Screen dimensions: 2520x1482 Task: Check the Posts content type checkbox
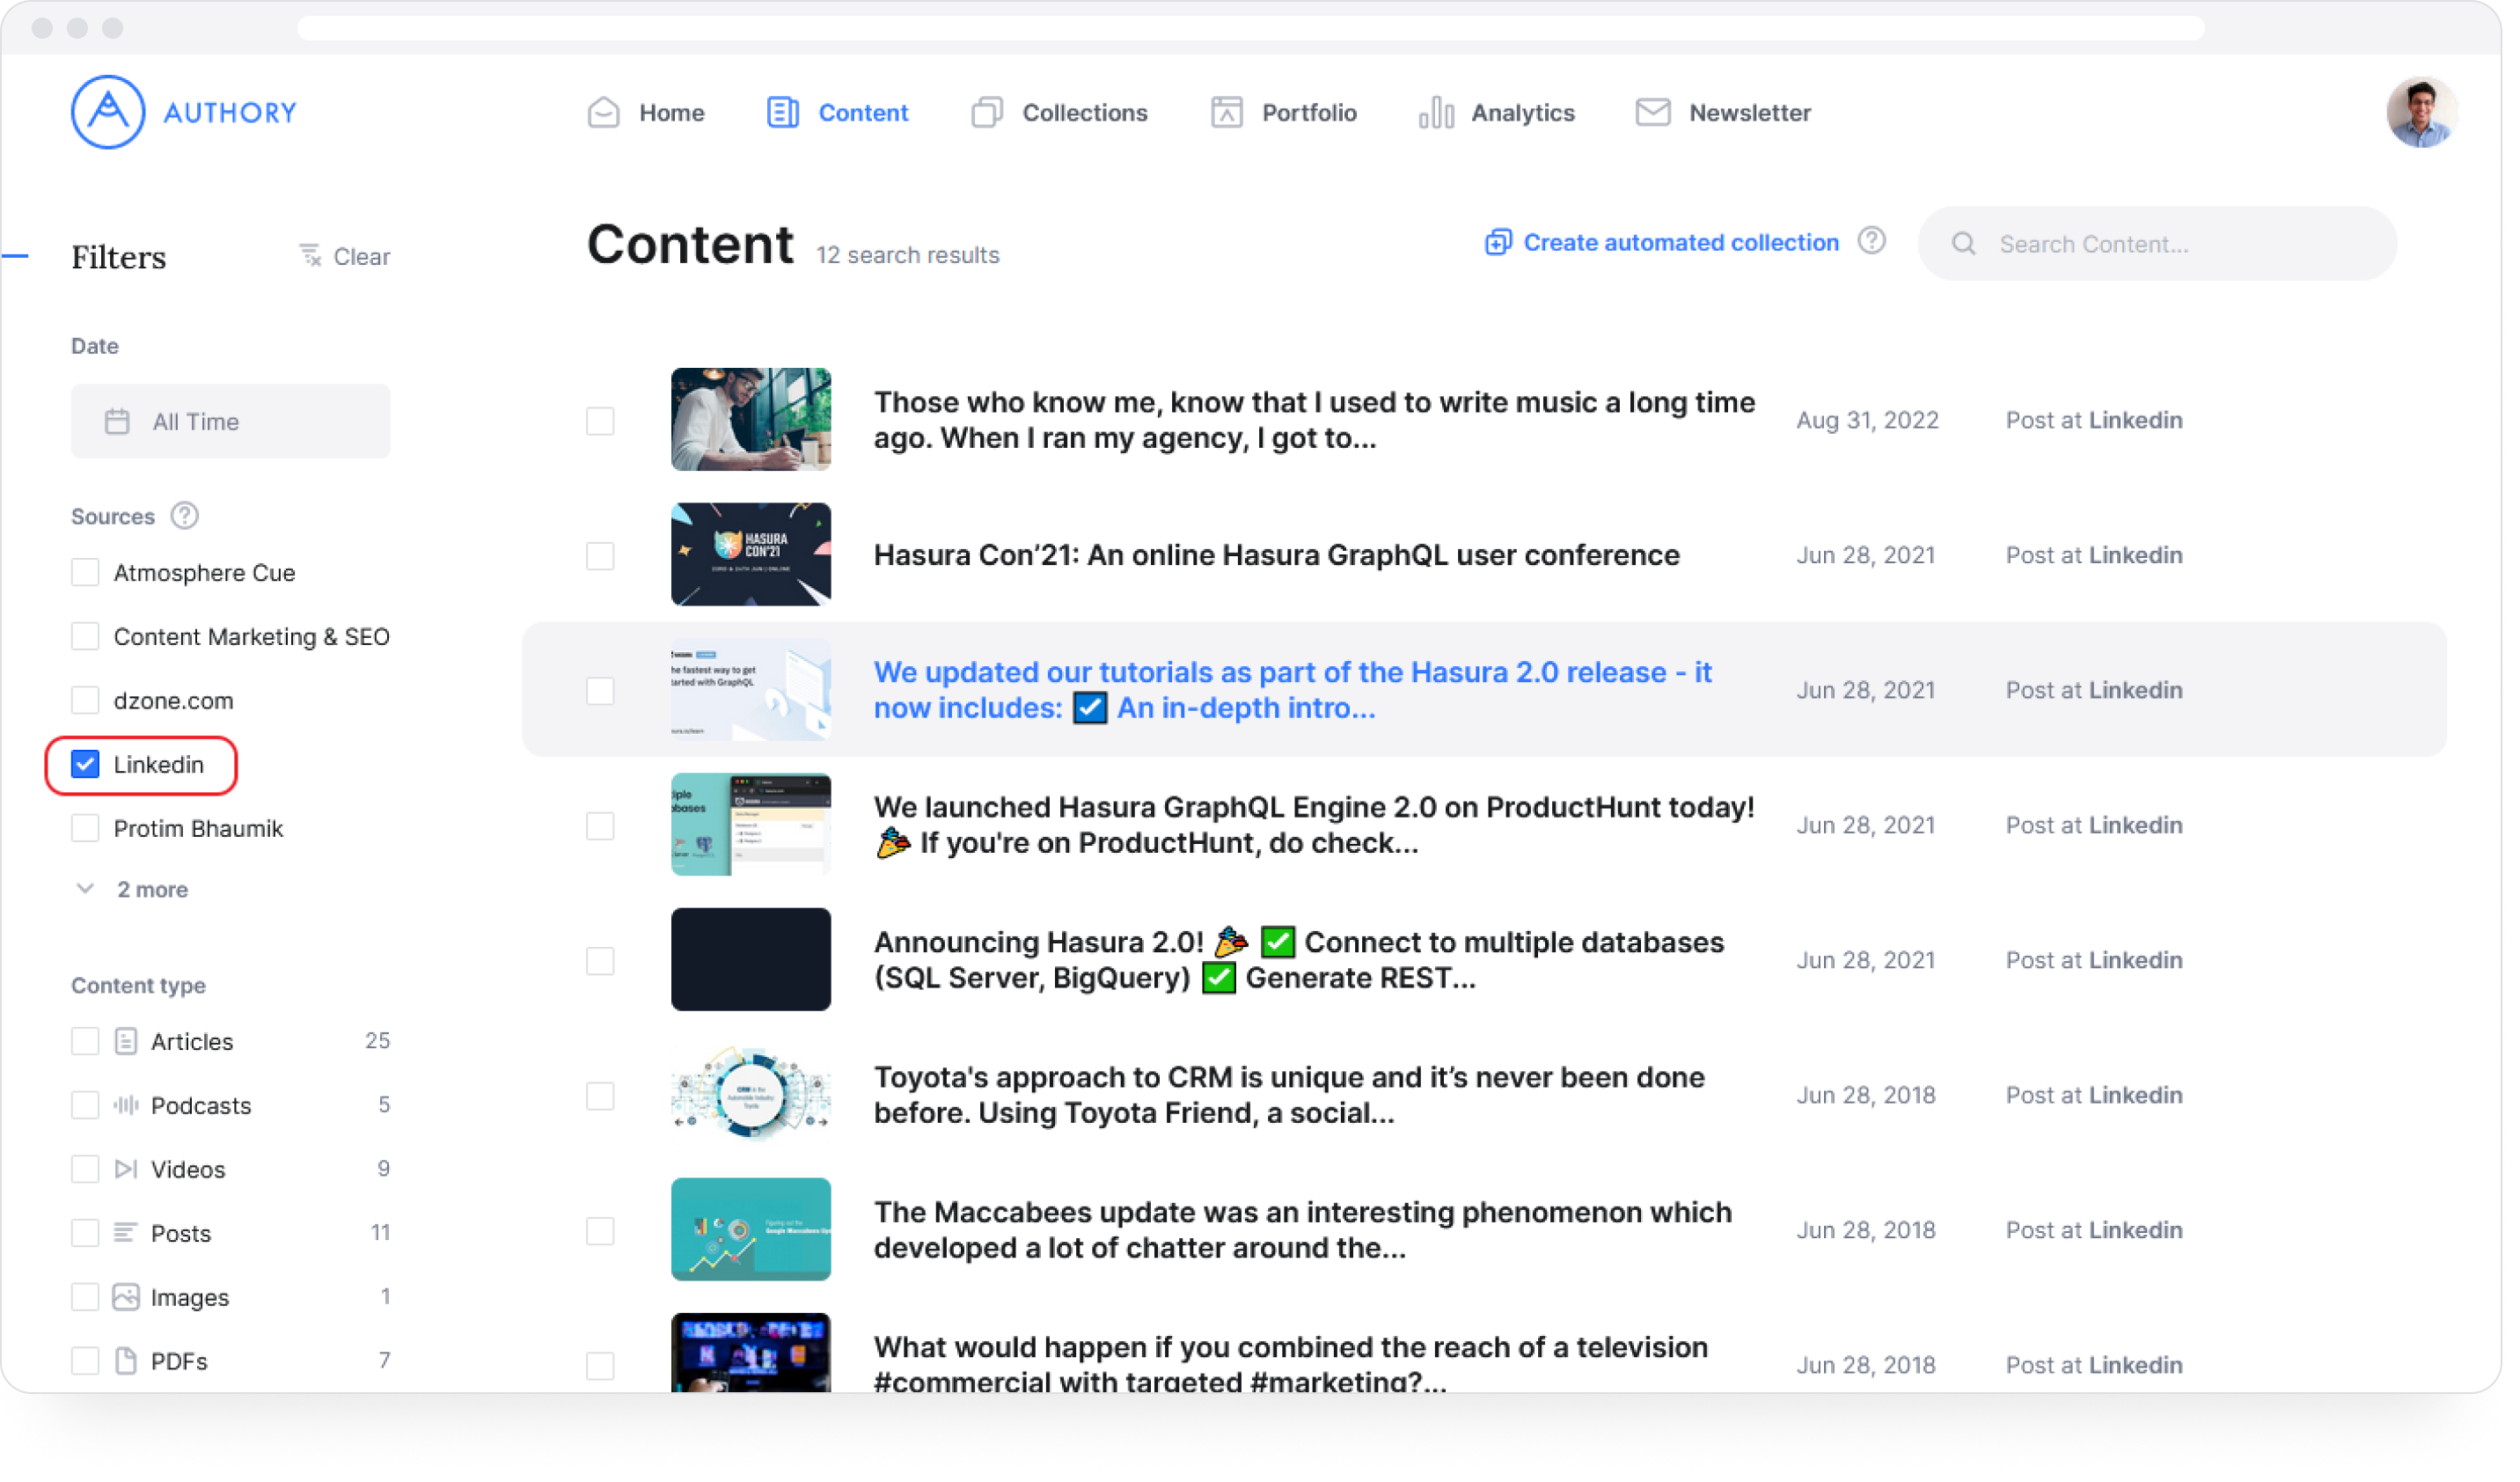(x=85, y=1234)
